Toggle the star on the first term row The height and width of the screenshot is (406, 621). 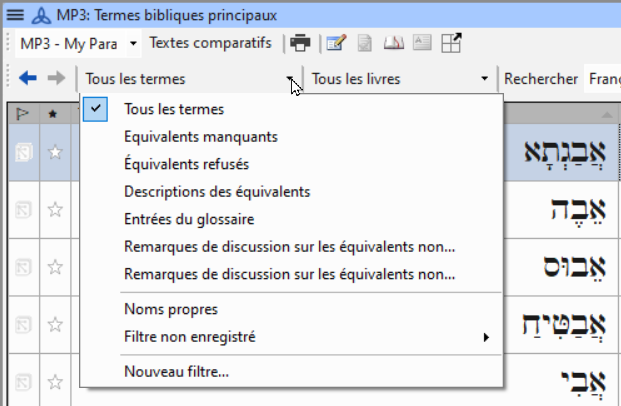click(55, 152)
